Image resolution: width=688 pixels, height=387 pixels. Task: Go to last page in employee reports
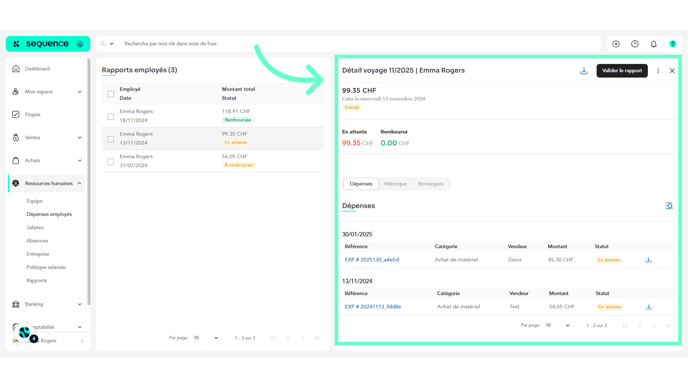click(x=317, y=338)
